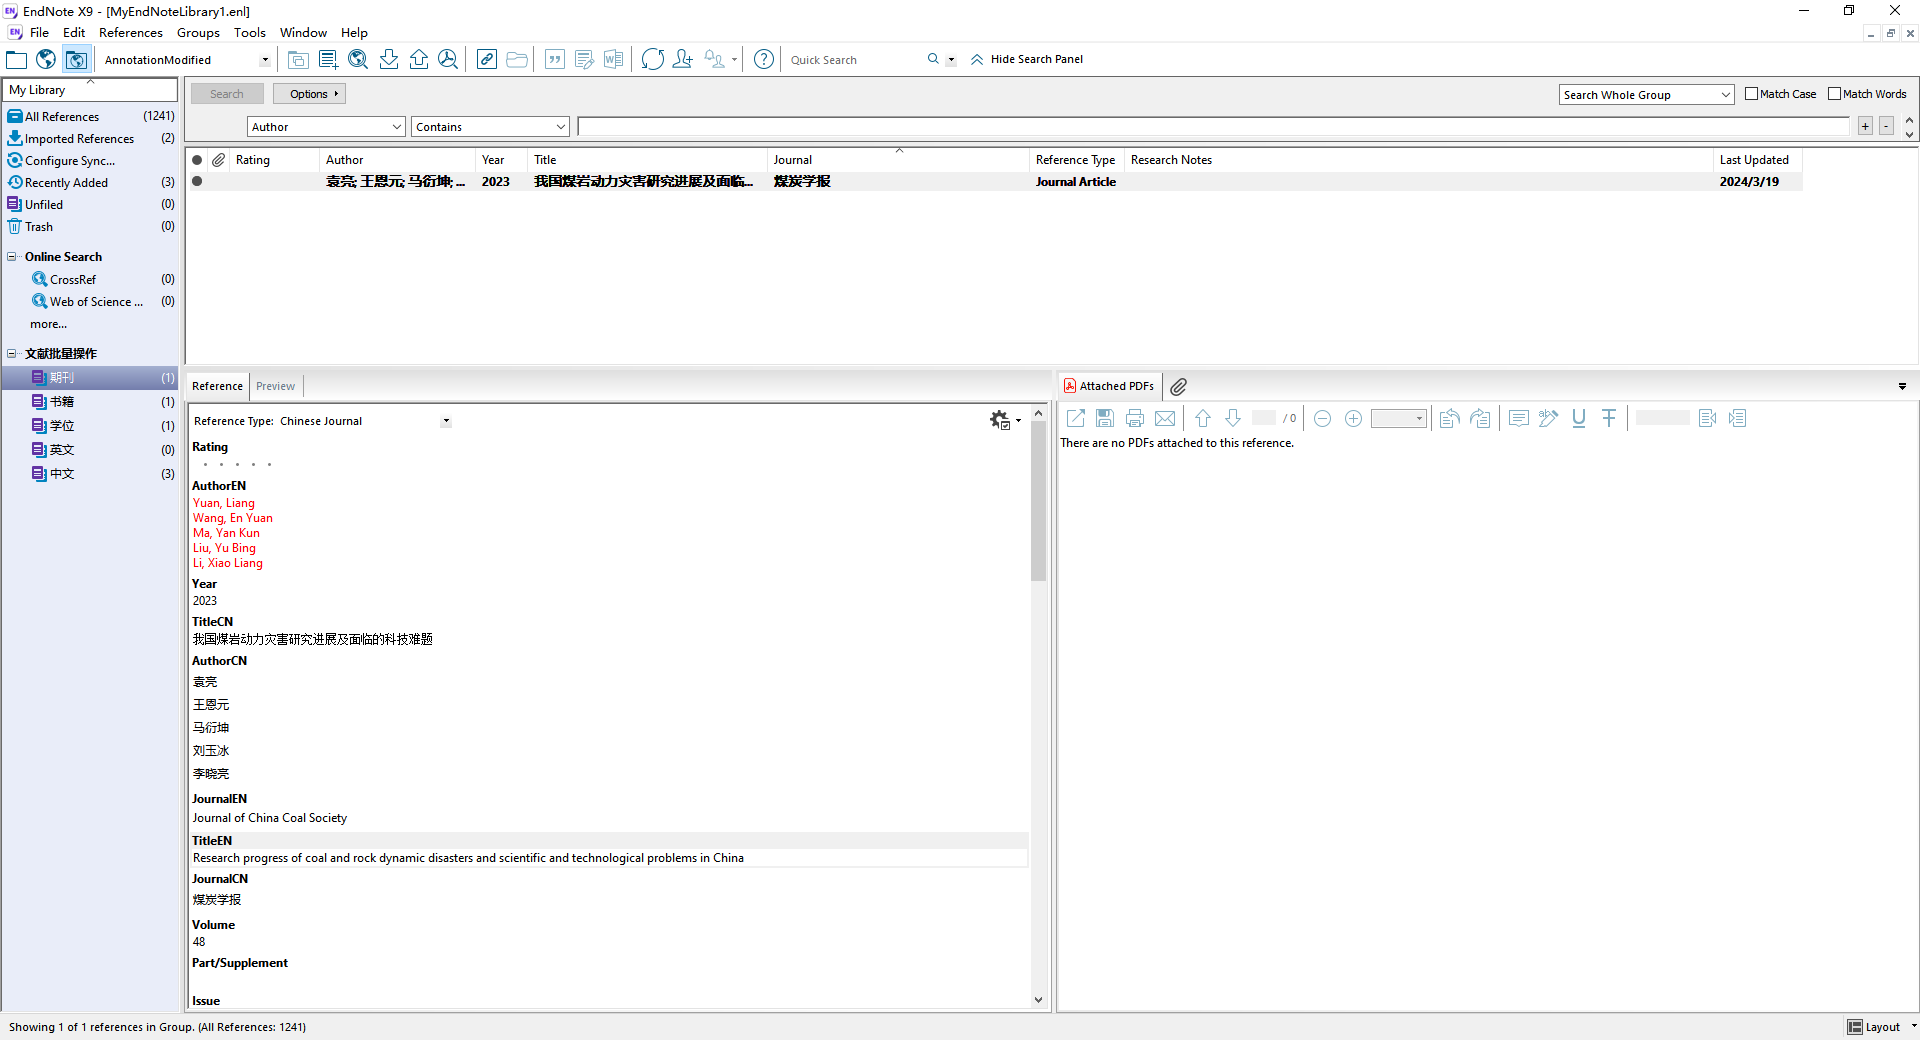The width and height of the screenshot is (1920, 1040).
Task: Click the paperclip attach file icon
Action: point(1179,387)
